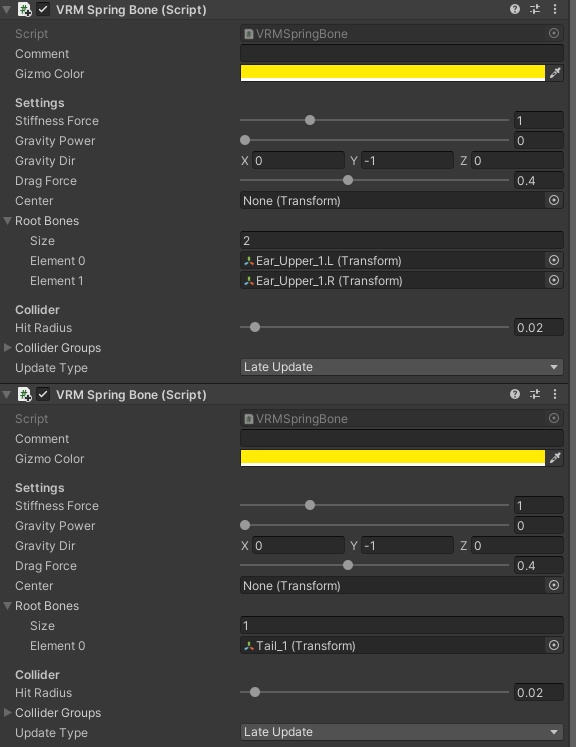Open object picker for Ear_Upper_1.L element
Image resolution: width=576 pixels, height=747 pixels.
coord(554,260)
